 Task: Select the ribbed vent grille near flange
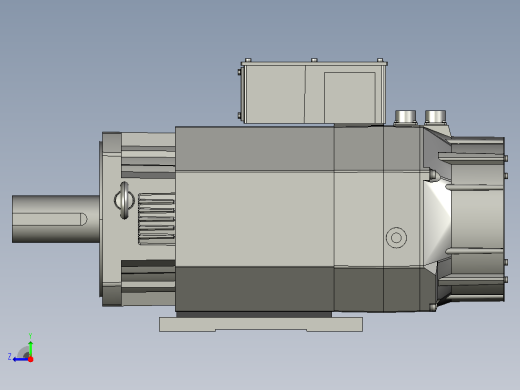pos(156,219)
